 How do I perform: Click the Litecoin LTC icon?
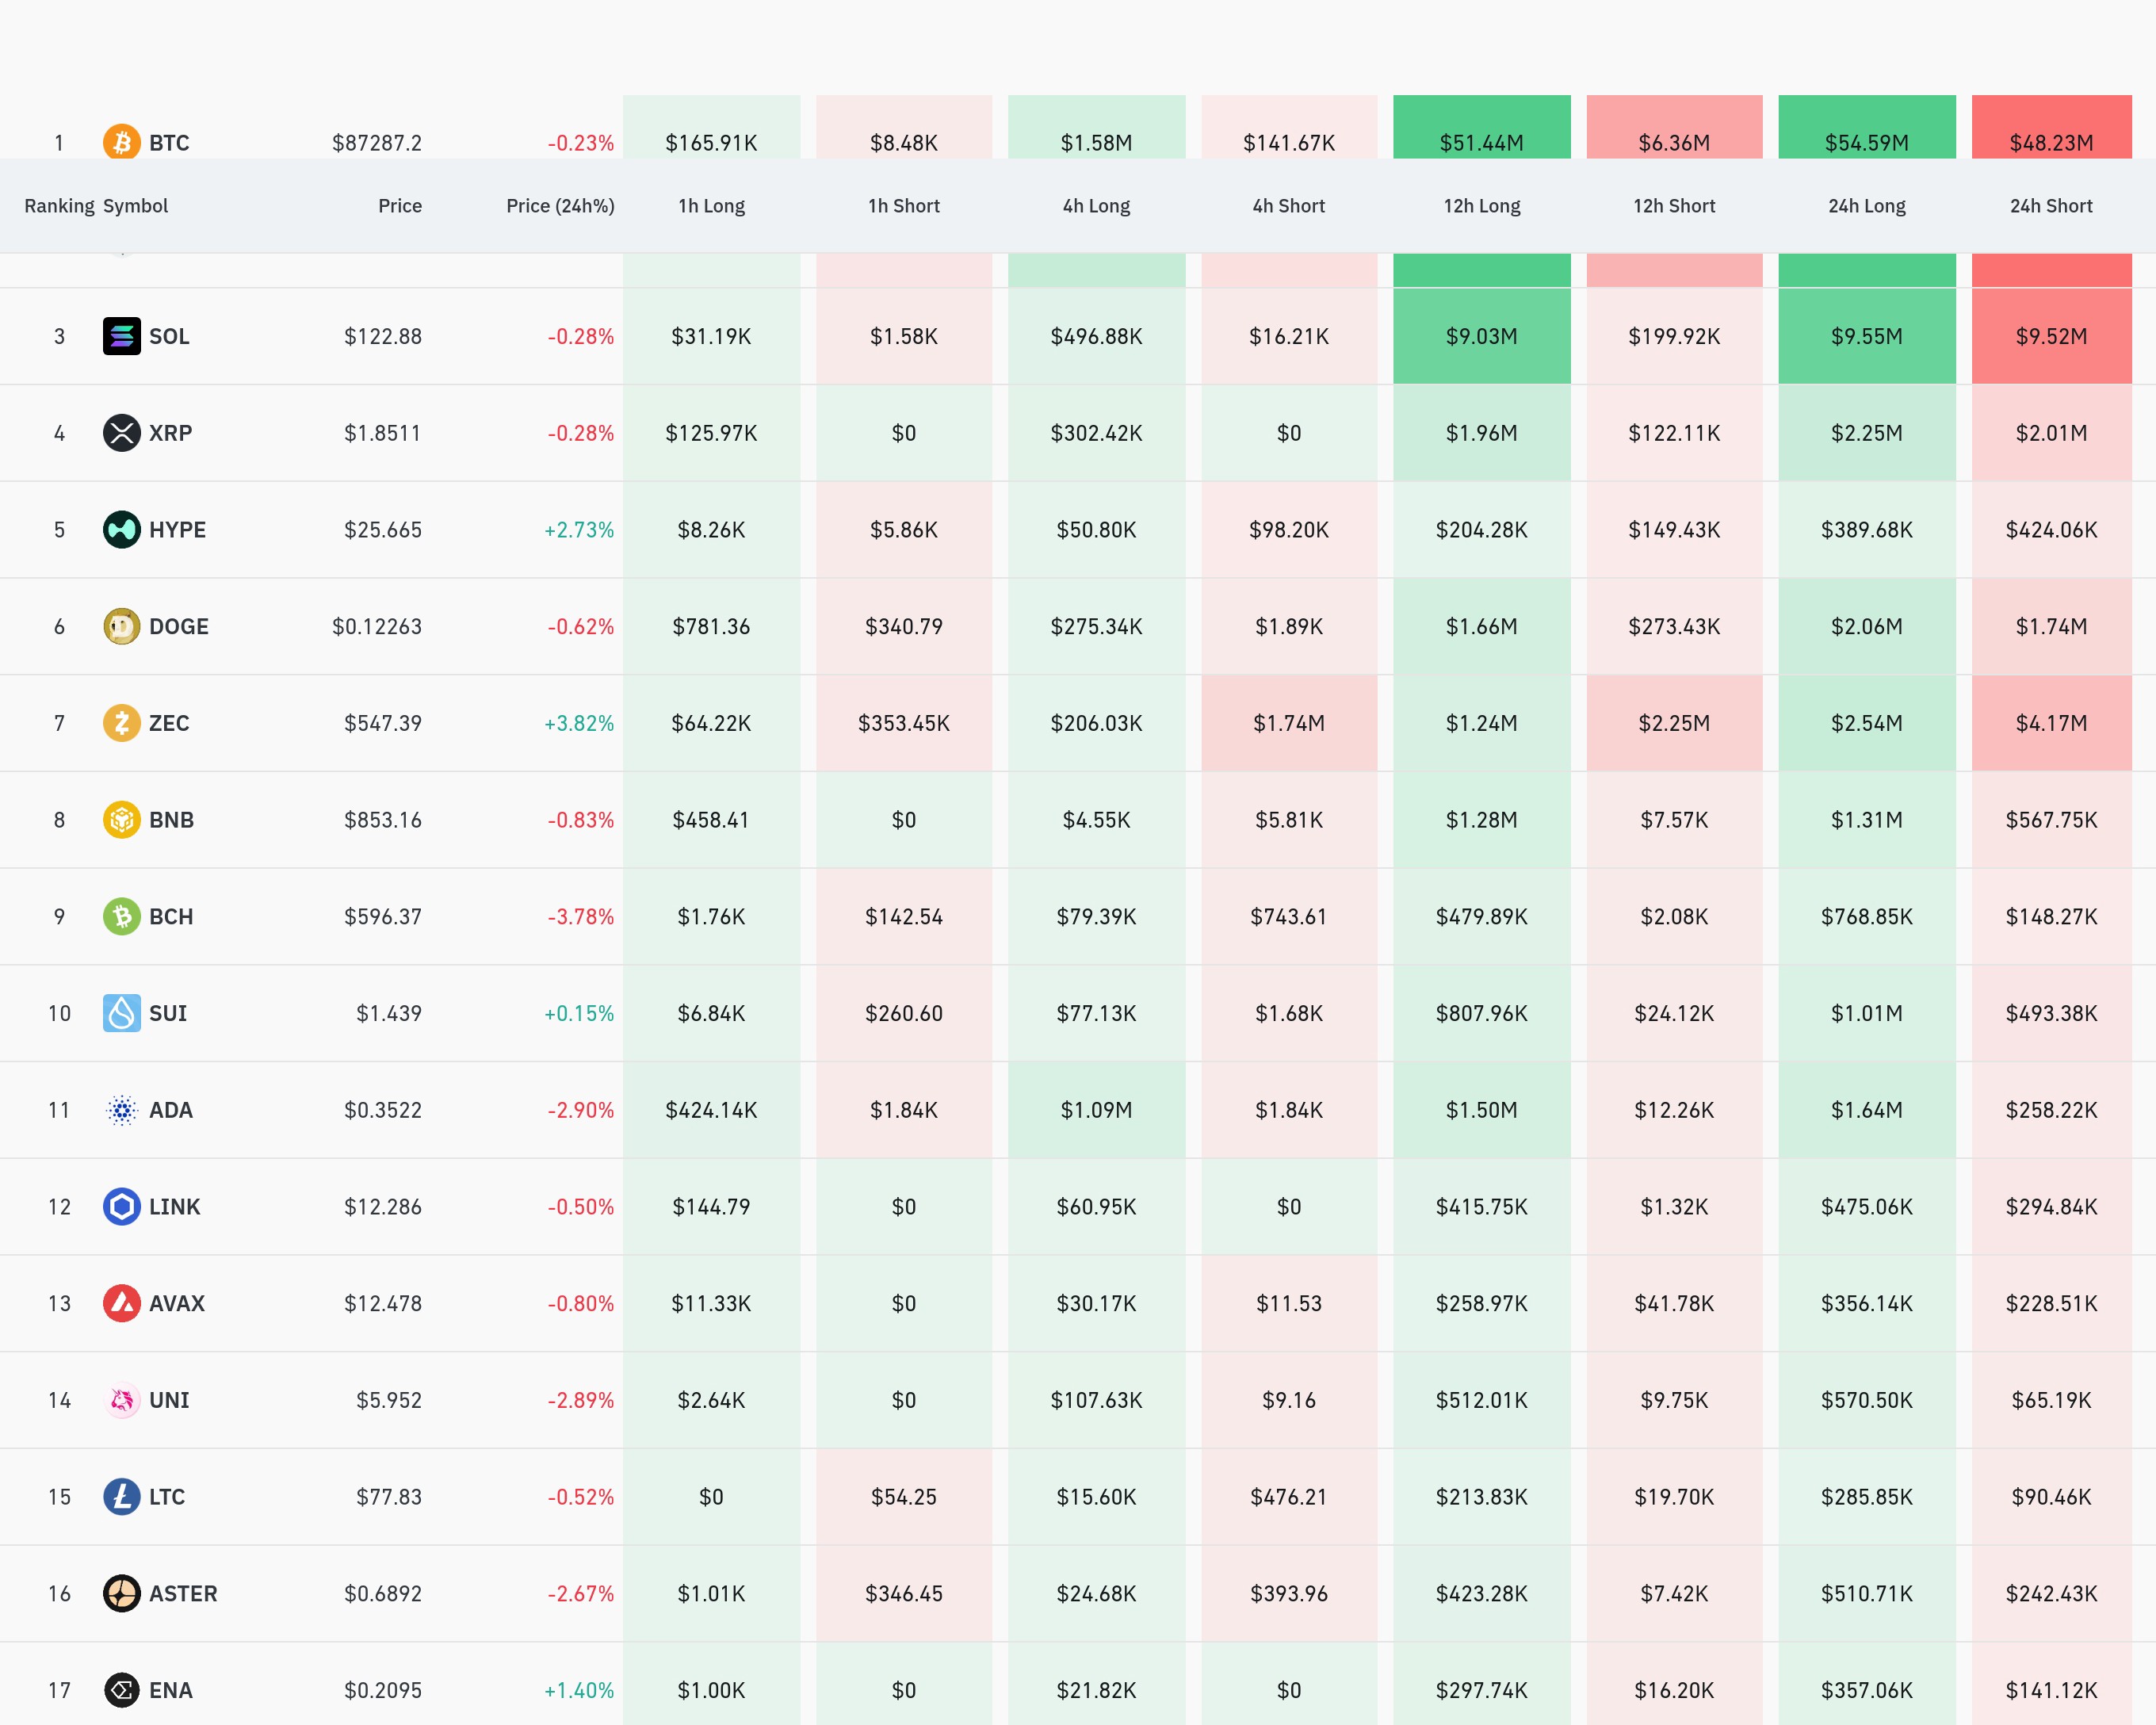coord(121,1497)
